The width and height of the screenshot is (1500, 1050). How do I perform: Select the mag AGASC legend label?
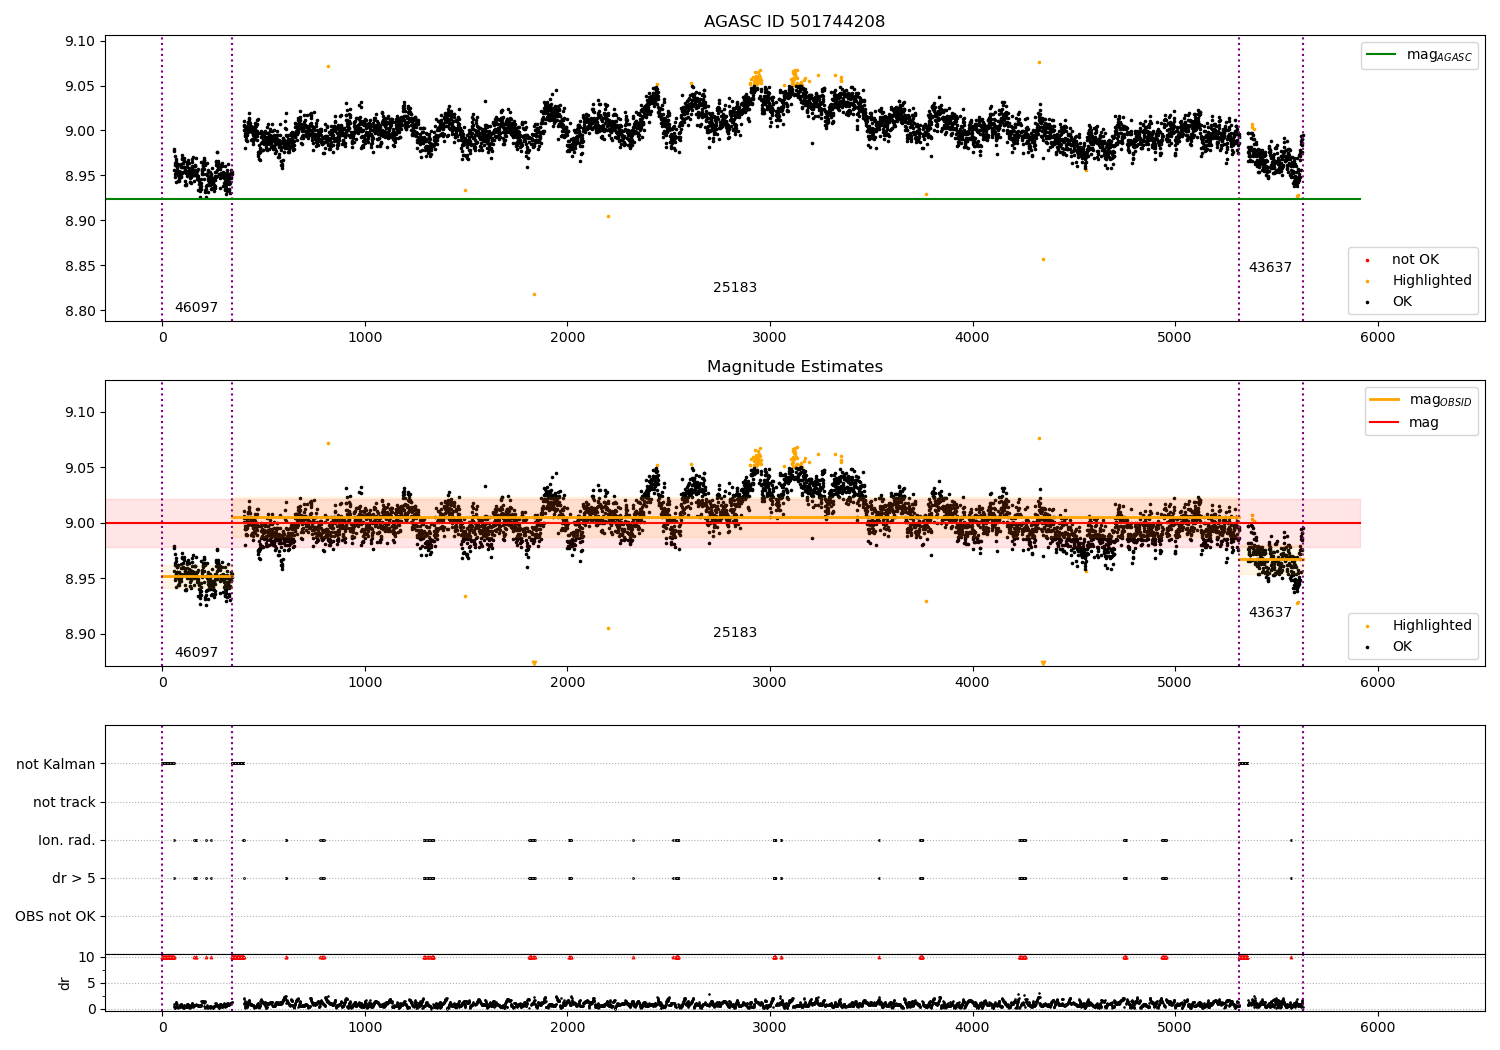[1439, 56]
